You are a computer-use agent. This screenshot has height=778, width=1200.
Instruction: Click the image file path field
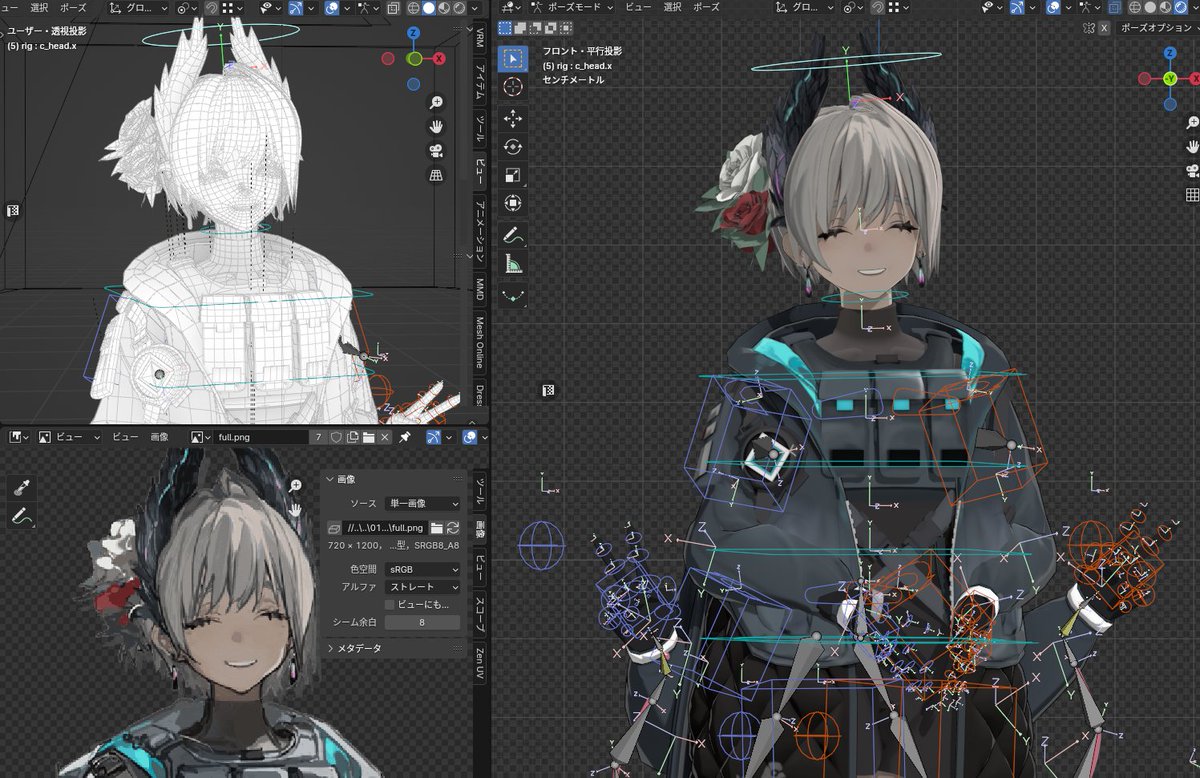386,527
